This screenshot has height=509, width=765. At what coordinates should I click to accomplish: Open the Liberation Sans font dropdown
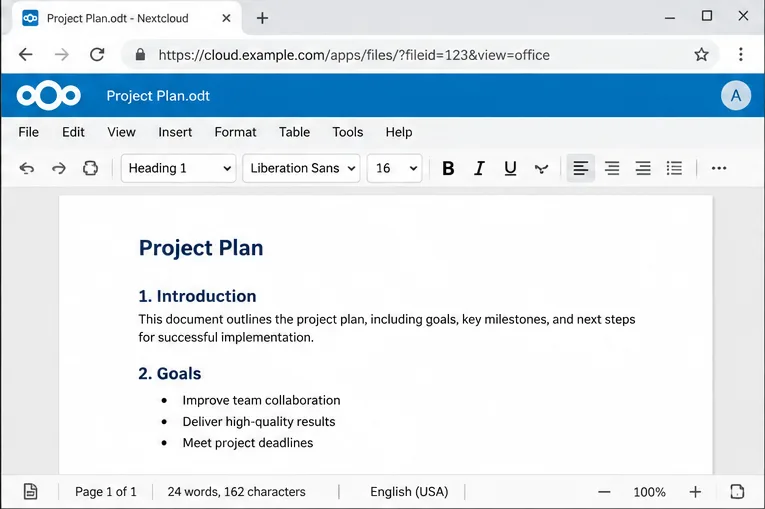[x=302, y=168]
